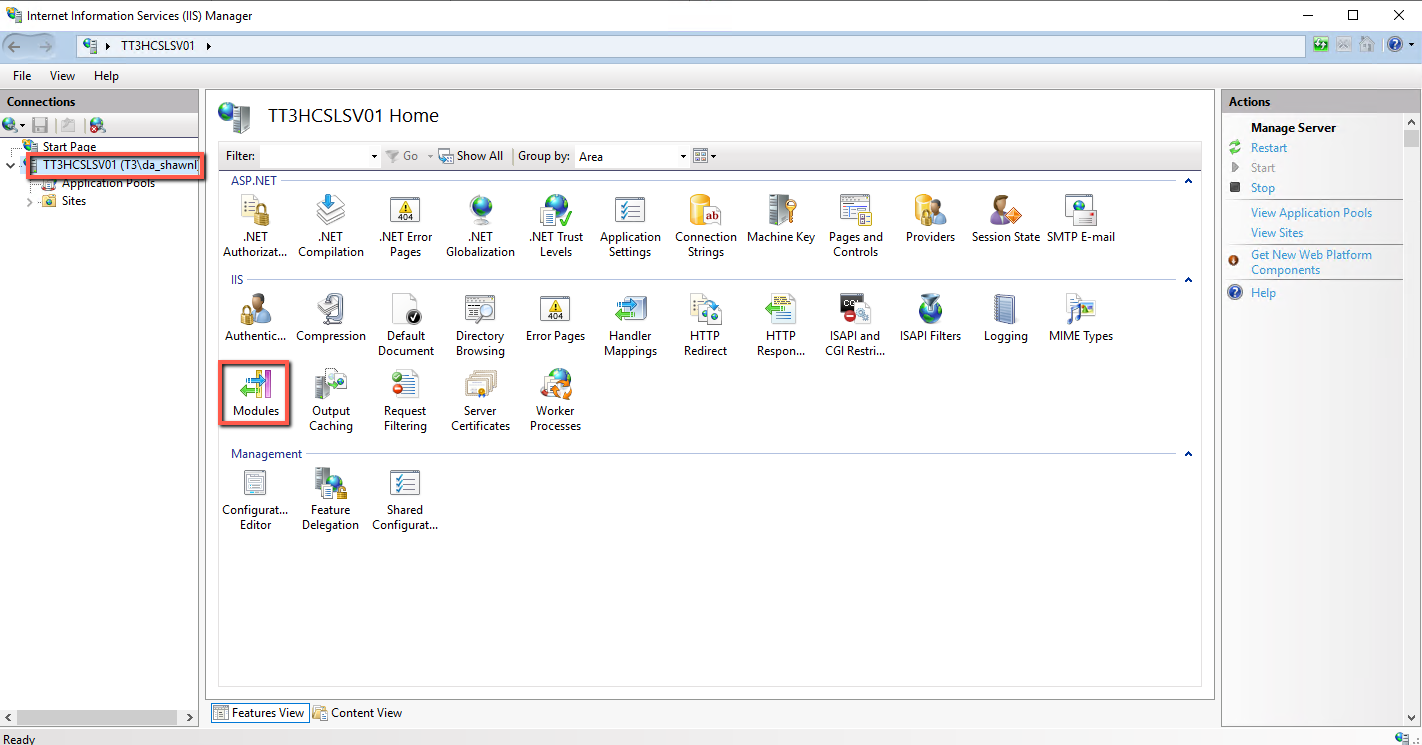
Task: Open the Configuration Editor
Action: click(x=255, y=498)
